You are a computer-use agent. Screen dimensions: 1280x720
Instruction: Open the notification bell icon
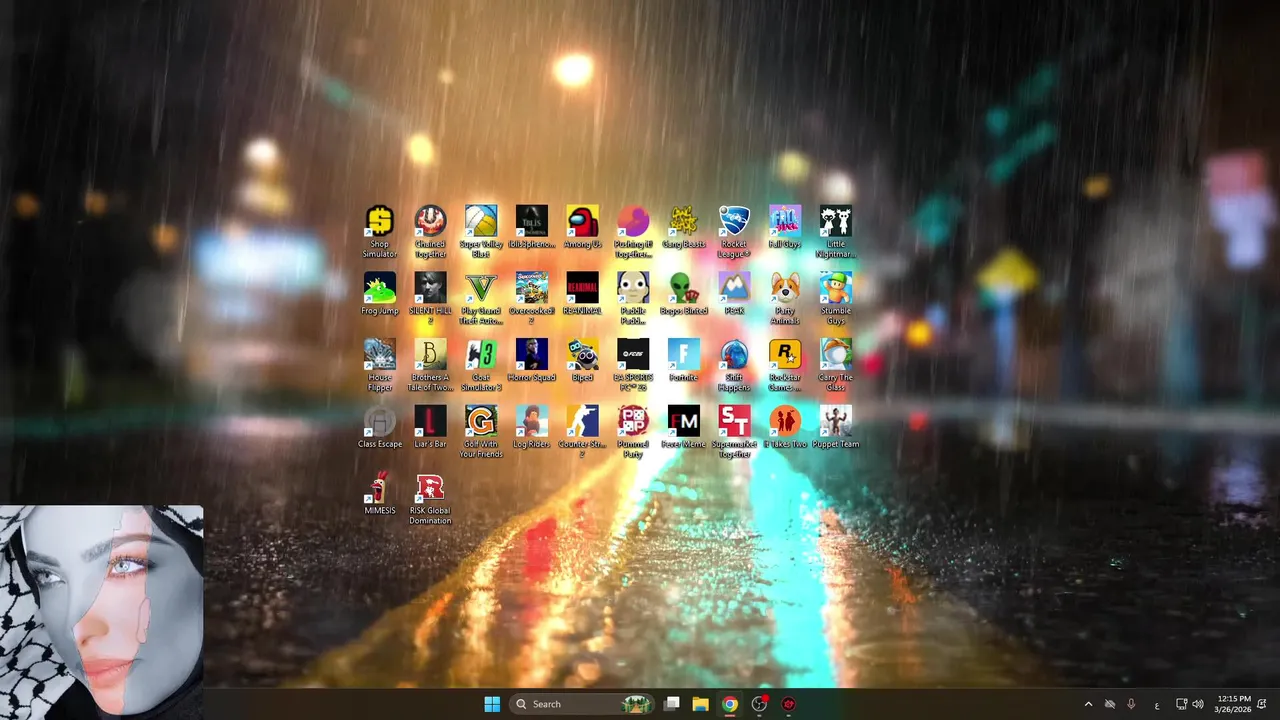pos(1262,704)
